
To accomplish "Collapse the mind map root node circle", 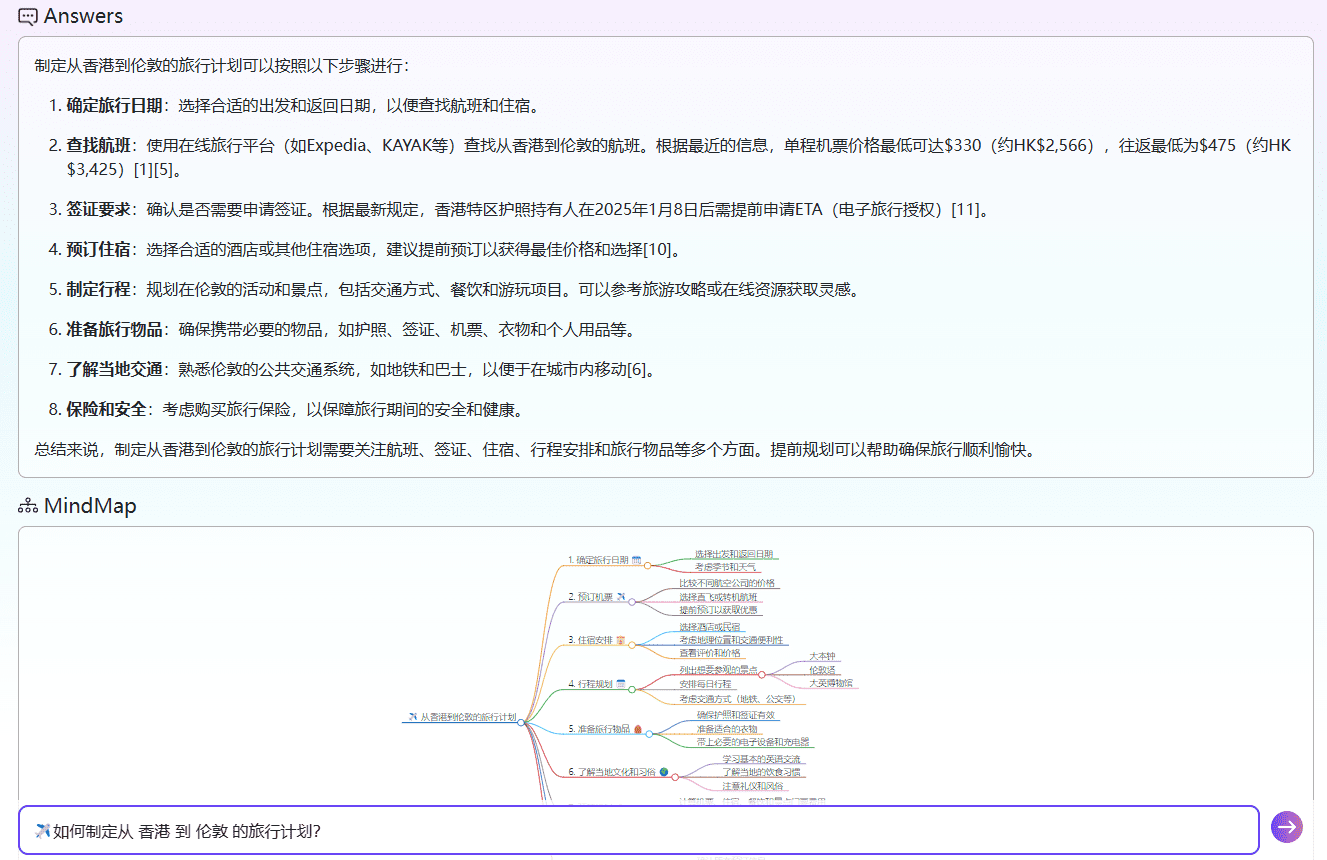I will point(523,721).
